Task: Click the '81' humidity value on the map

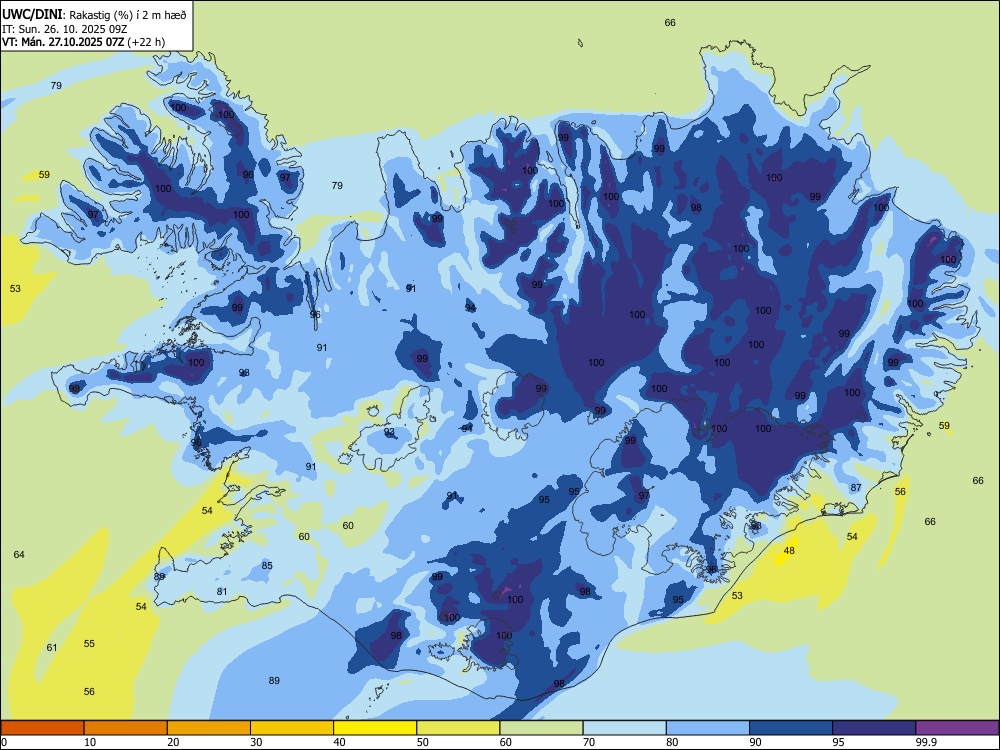Action: pos(221,591)
